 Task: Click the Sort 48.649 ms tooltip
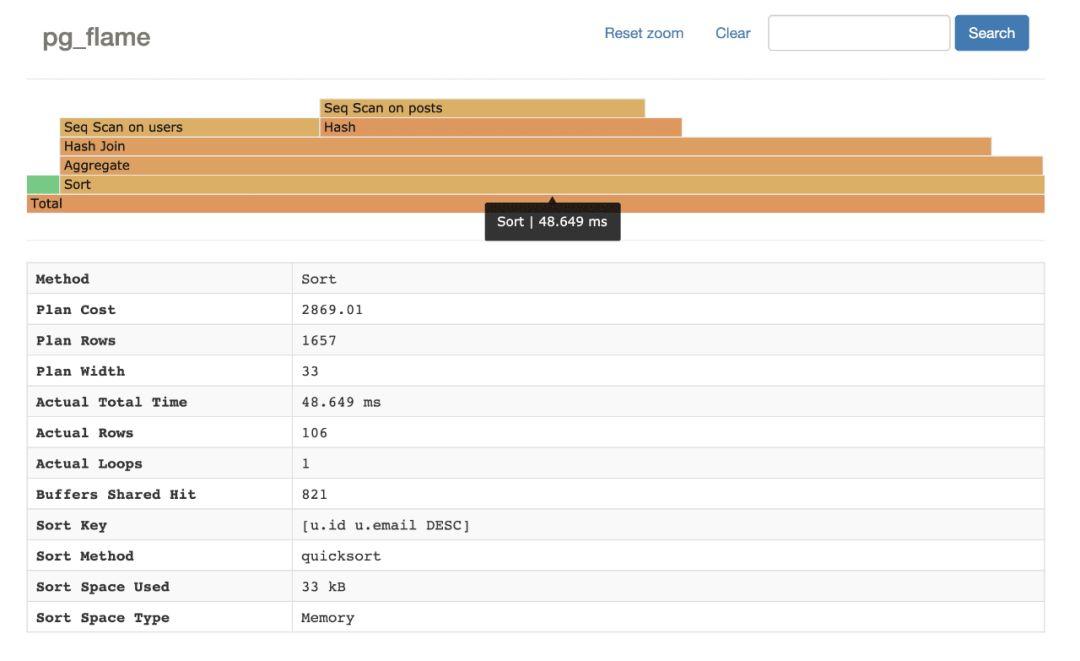tap(552, 222)
